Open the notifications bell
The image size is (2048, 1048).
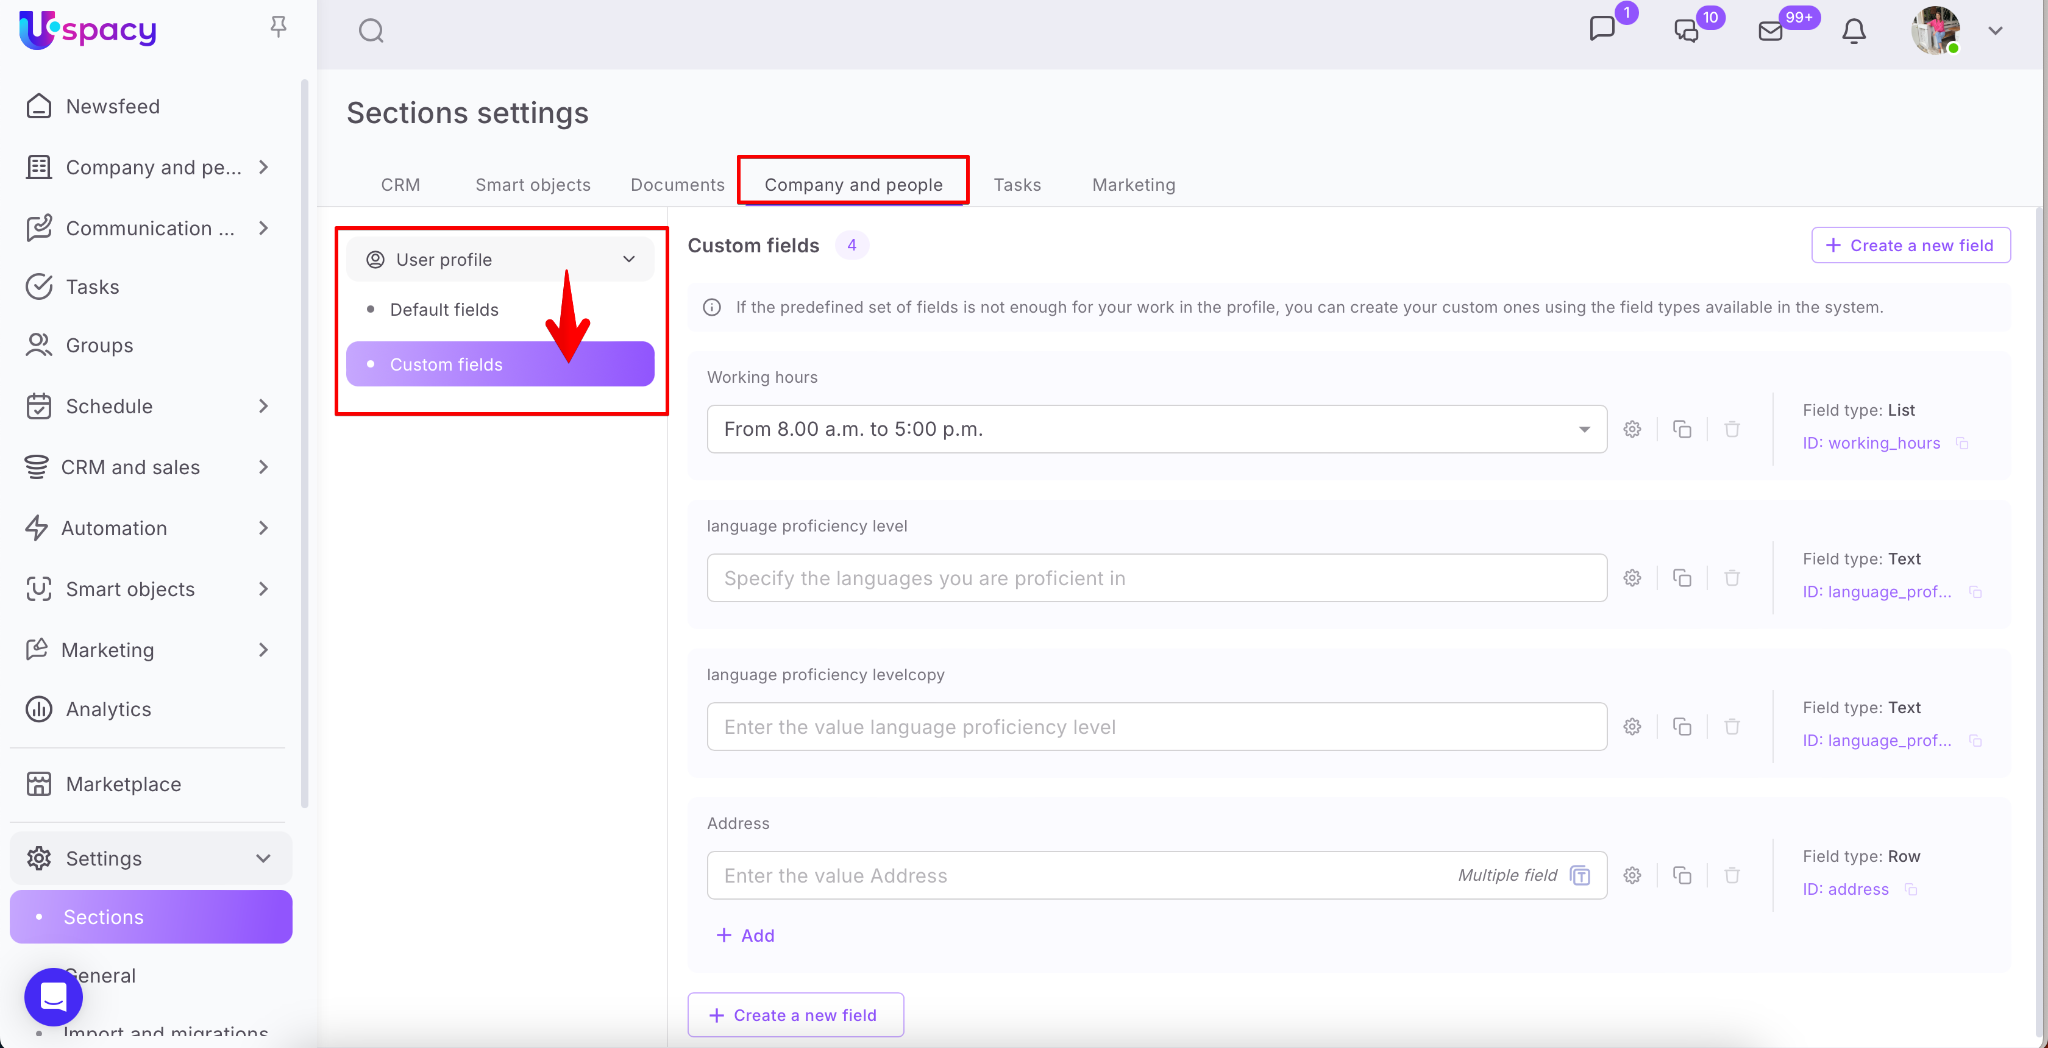tap(1853, 31)
